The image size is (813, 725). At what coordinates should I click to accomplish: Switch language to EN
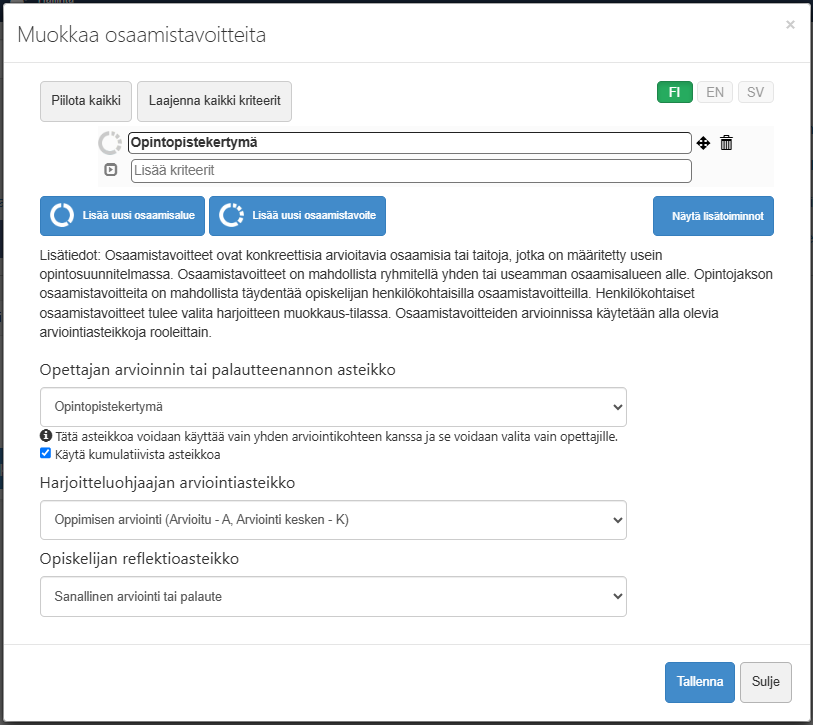(x=715, y=92)
